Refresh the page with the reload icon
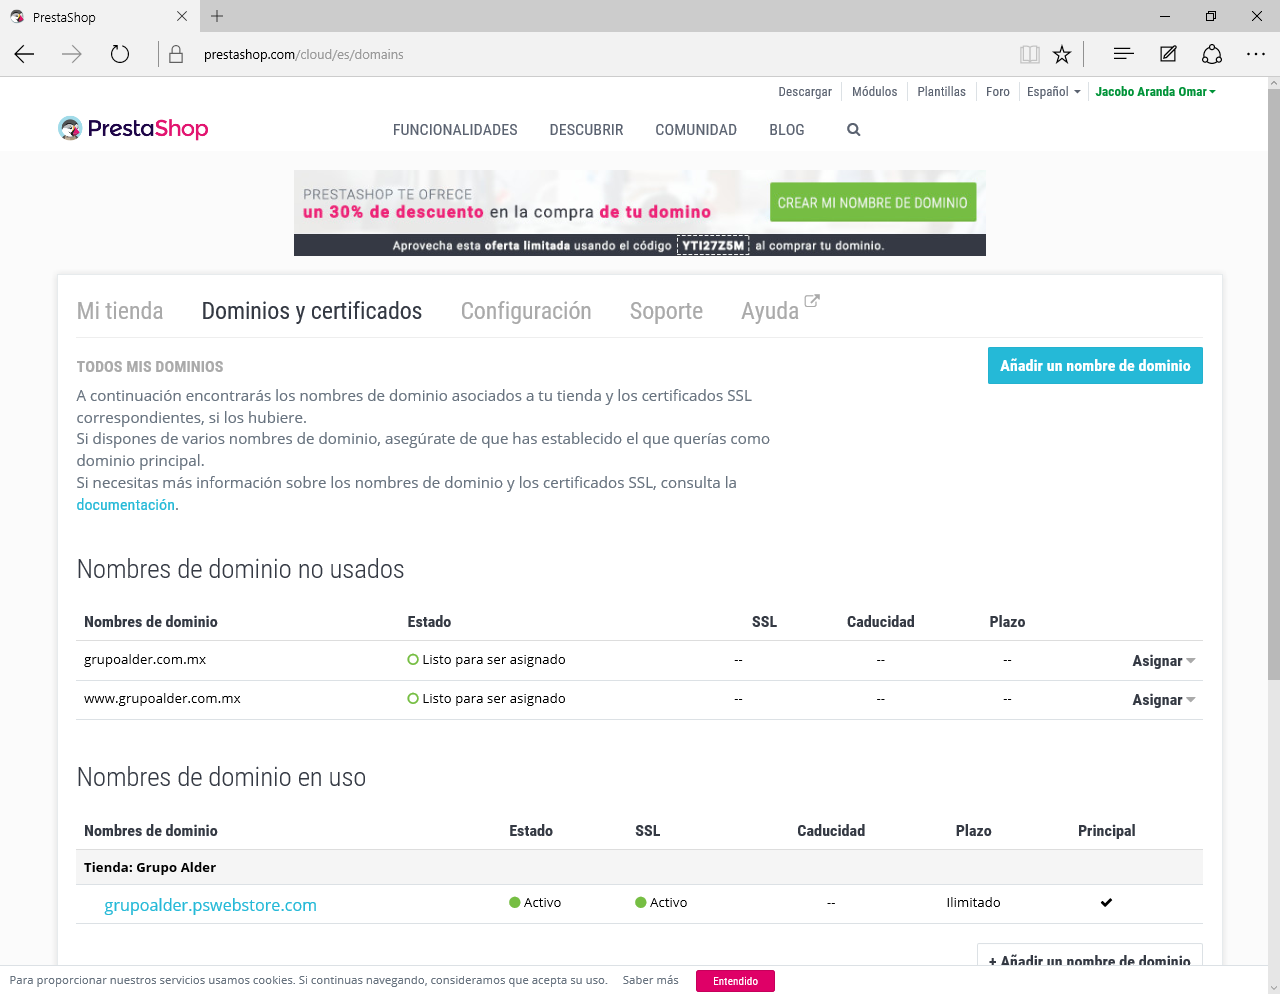The width and height of the screenshot is (1280, 994). pyautogui.click(x=120, y=54)
